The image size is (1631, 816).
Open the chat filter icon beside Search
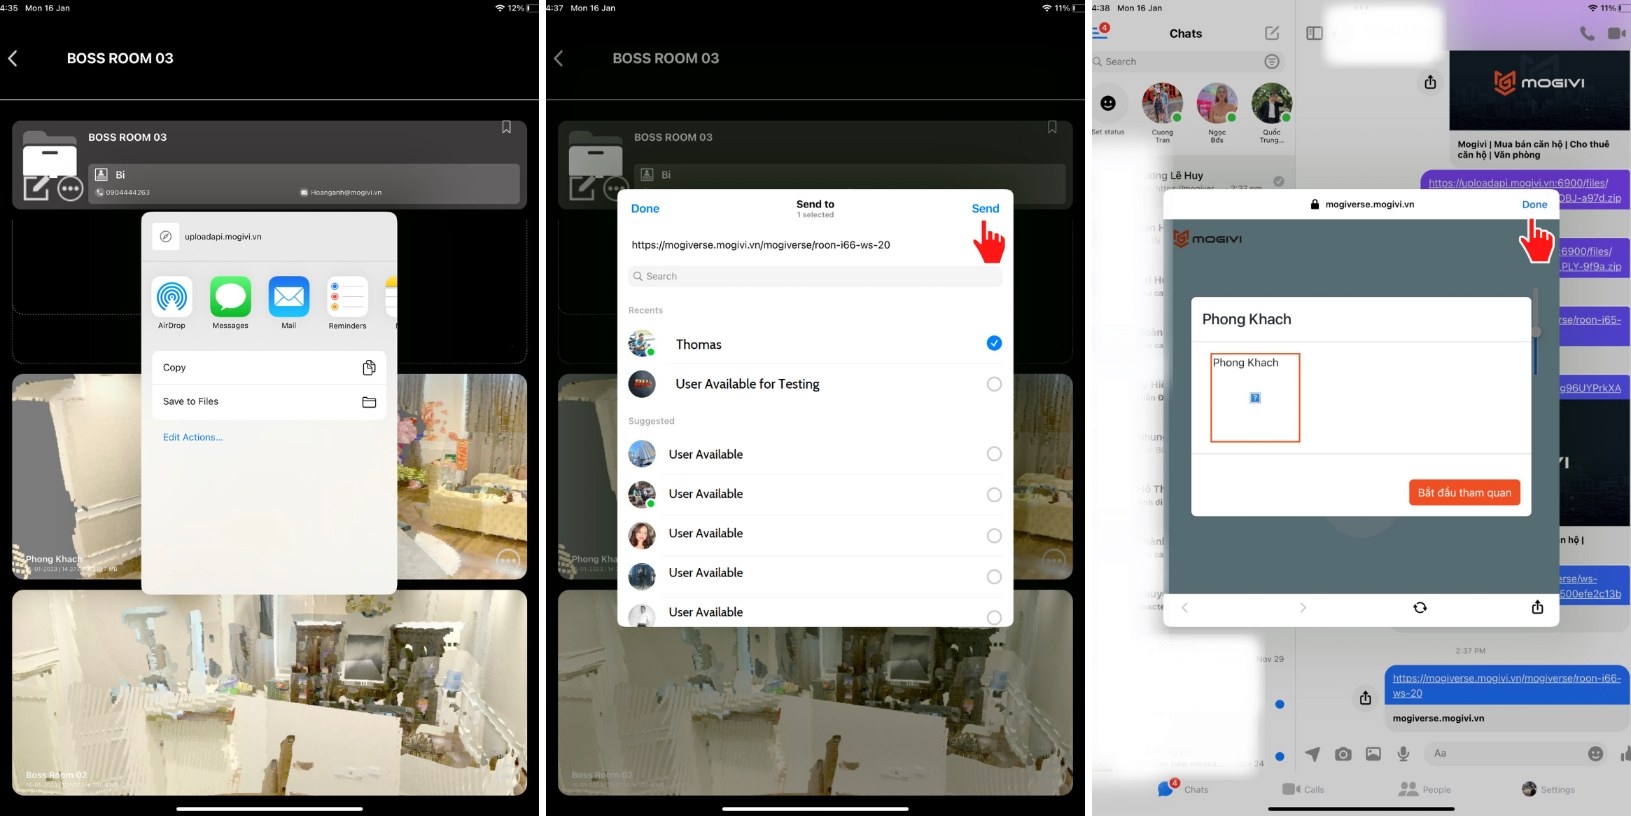(1272, 62)
